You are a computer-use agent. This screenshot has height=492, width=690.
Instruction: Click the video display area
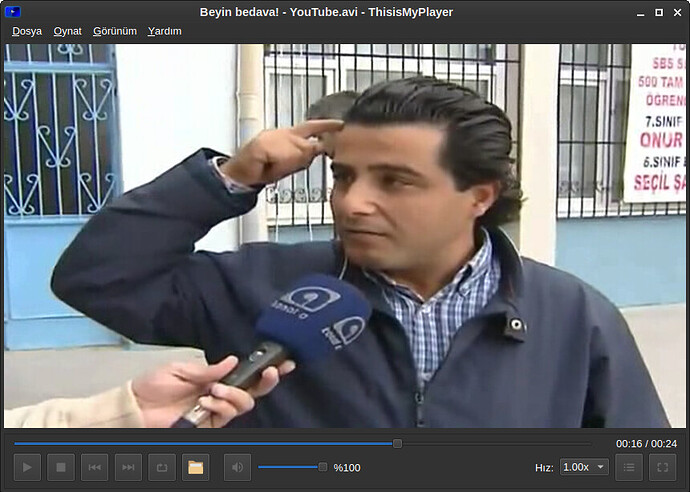click(x=345, y=236)
